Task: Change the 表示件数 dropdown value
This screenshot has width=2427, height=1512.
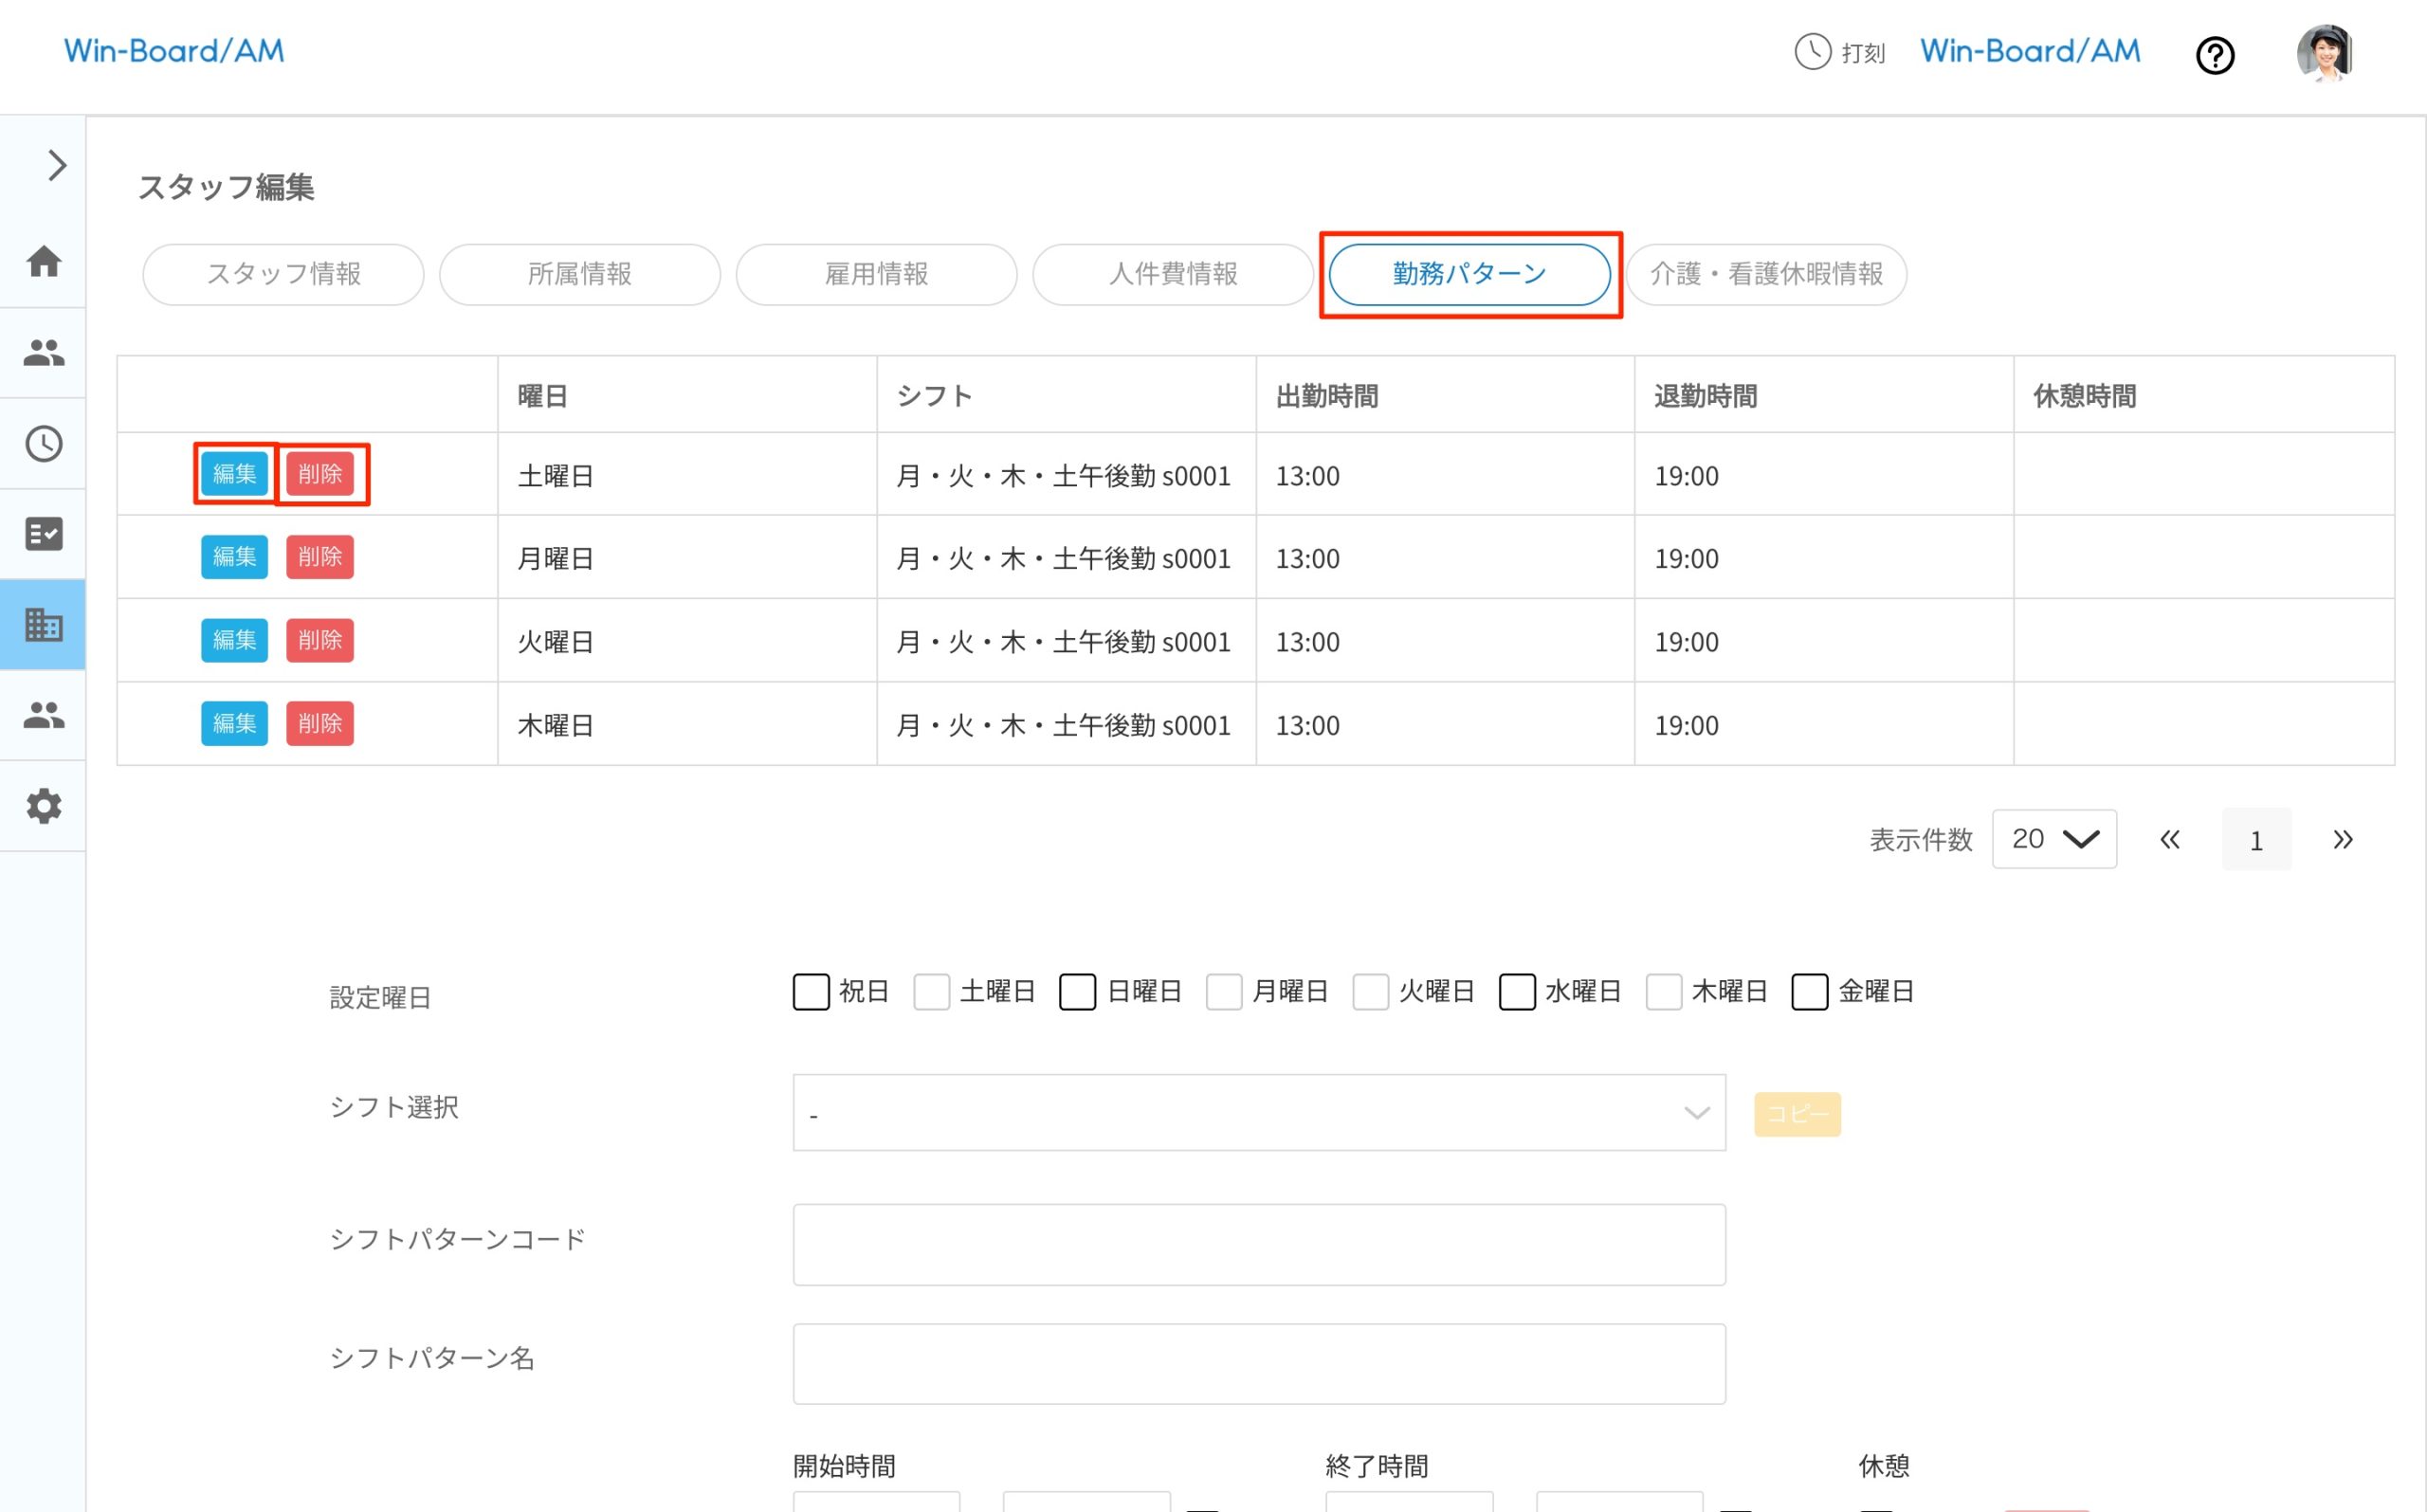Action: 2054,839
